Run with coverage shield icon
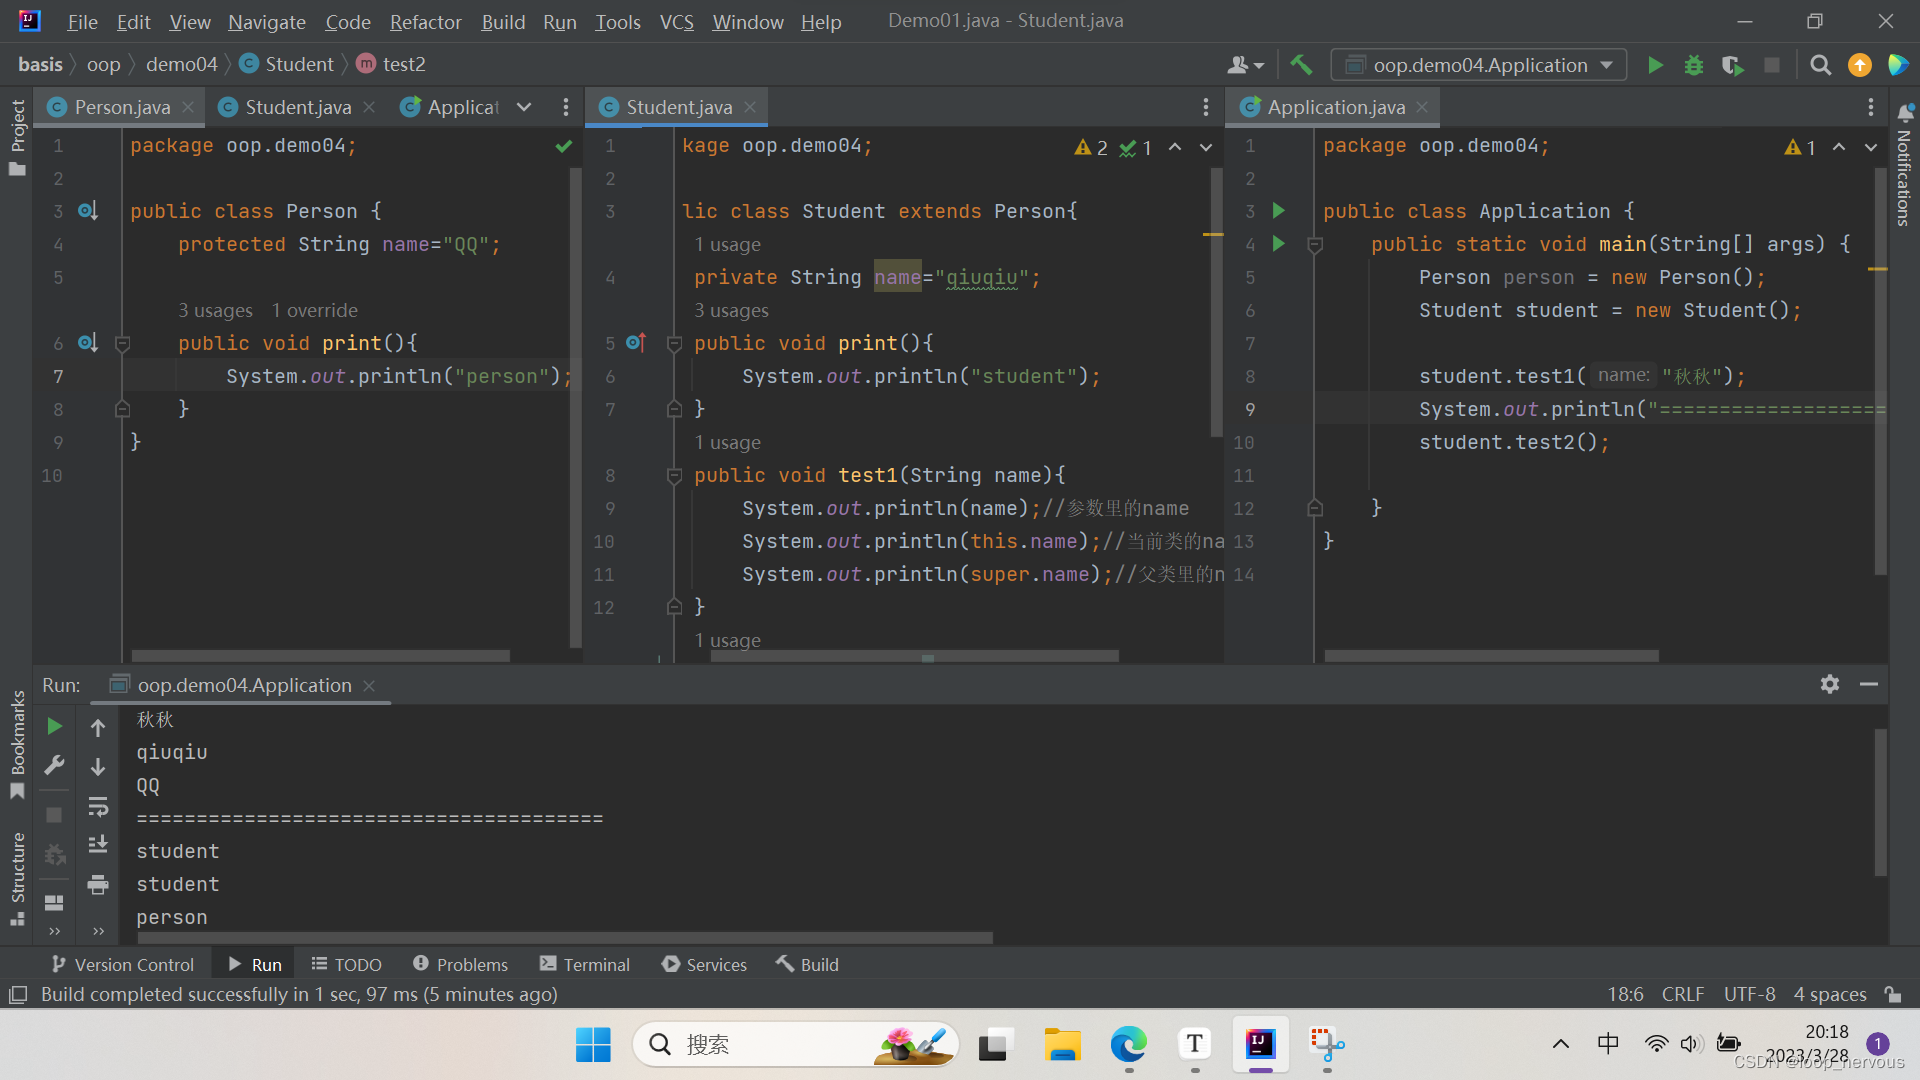Screen dimensions: 1920x1080 tap(1733, 65)
